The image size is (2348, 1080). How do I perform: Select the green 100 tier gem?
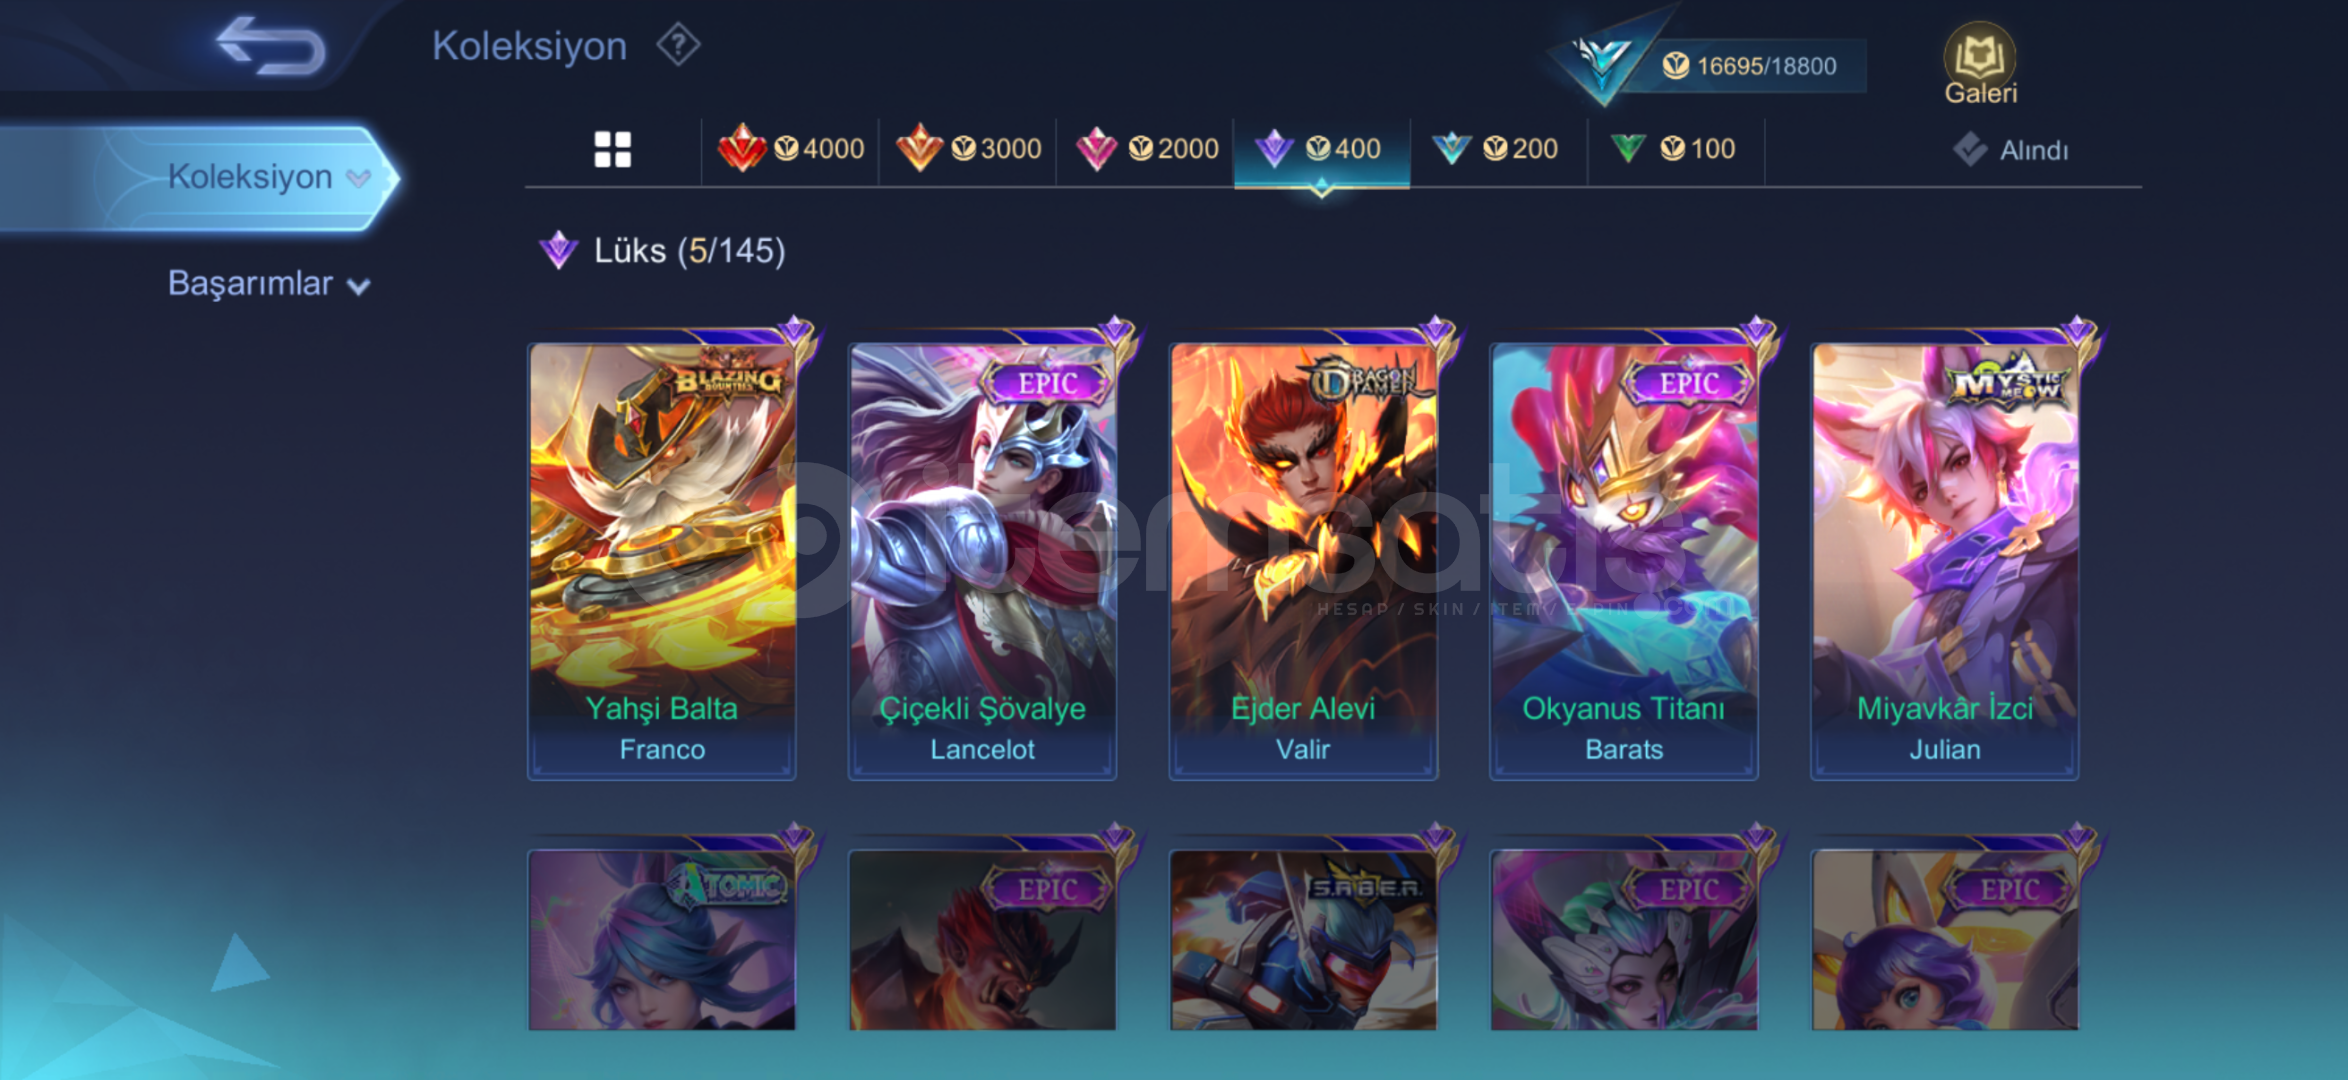(x=1628, y=149)
